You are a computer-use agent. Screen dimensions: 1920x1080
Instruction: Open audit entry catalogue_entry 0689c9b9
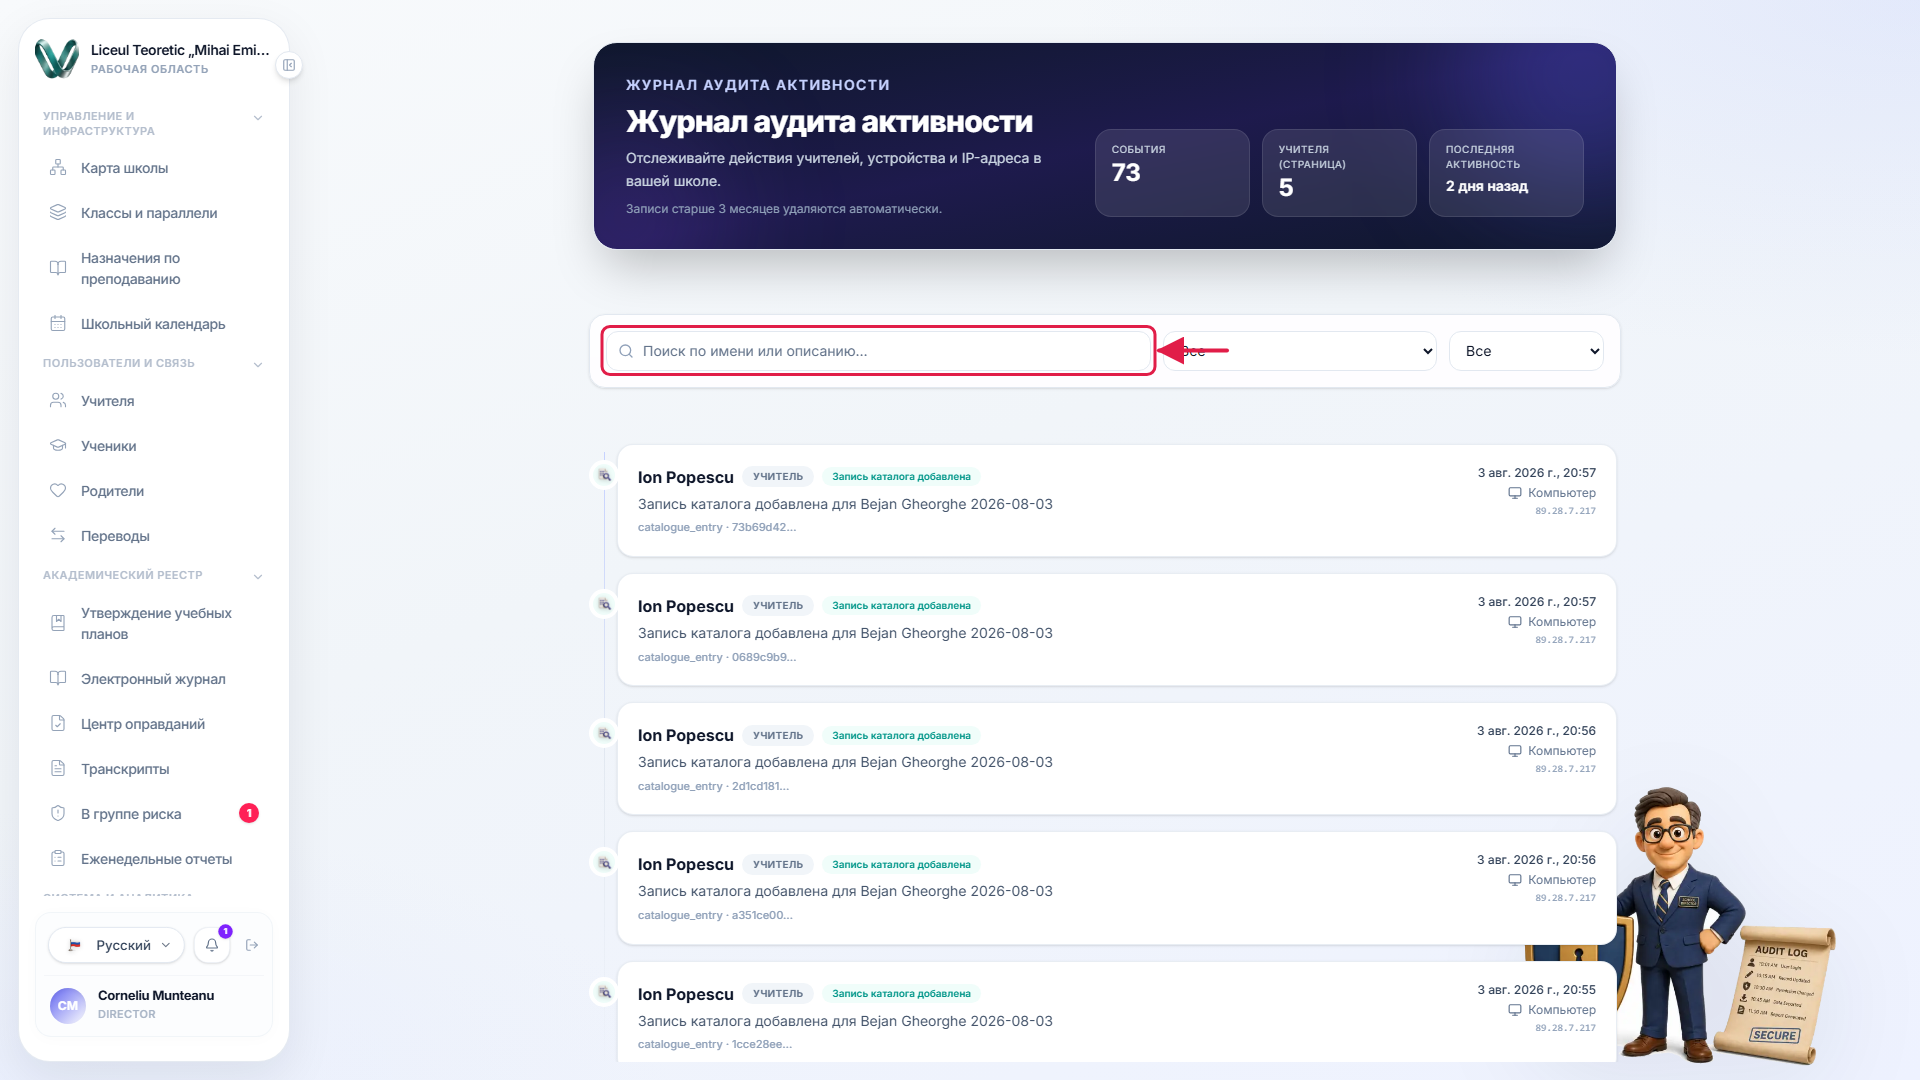coord(1116,630)
